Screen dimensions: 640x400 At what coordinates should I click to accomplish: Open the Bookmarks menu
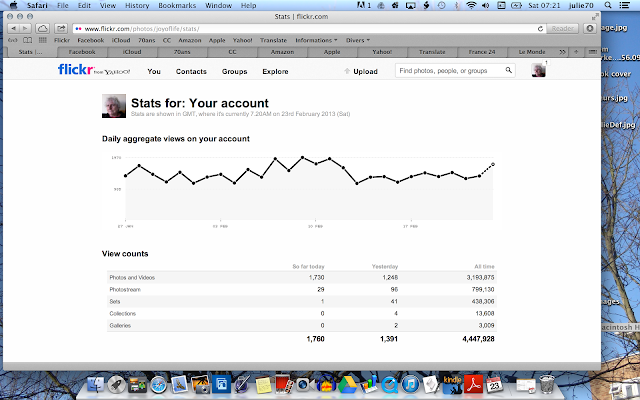click(x=177, y=5)
